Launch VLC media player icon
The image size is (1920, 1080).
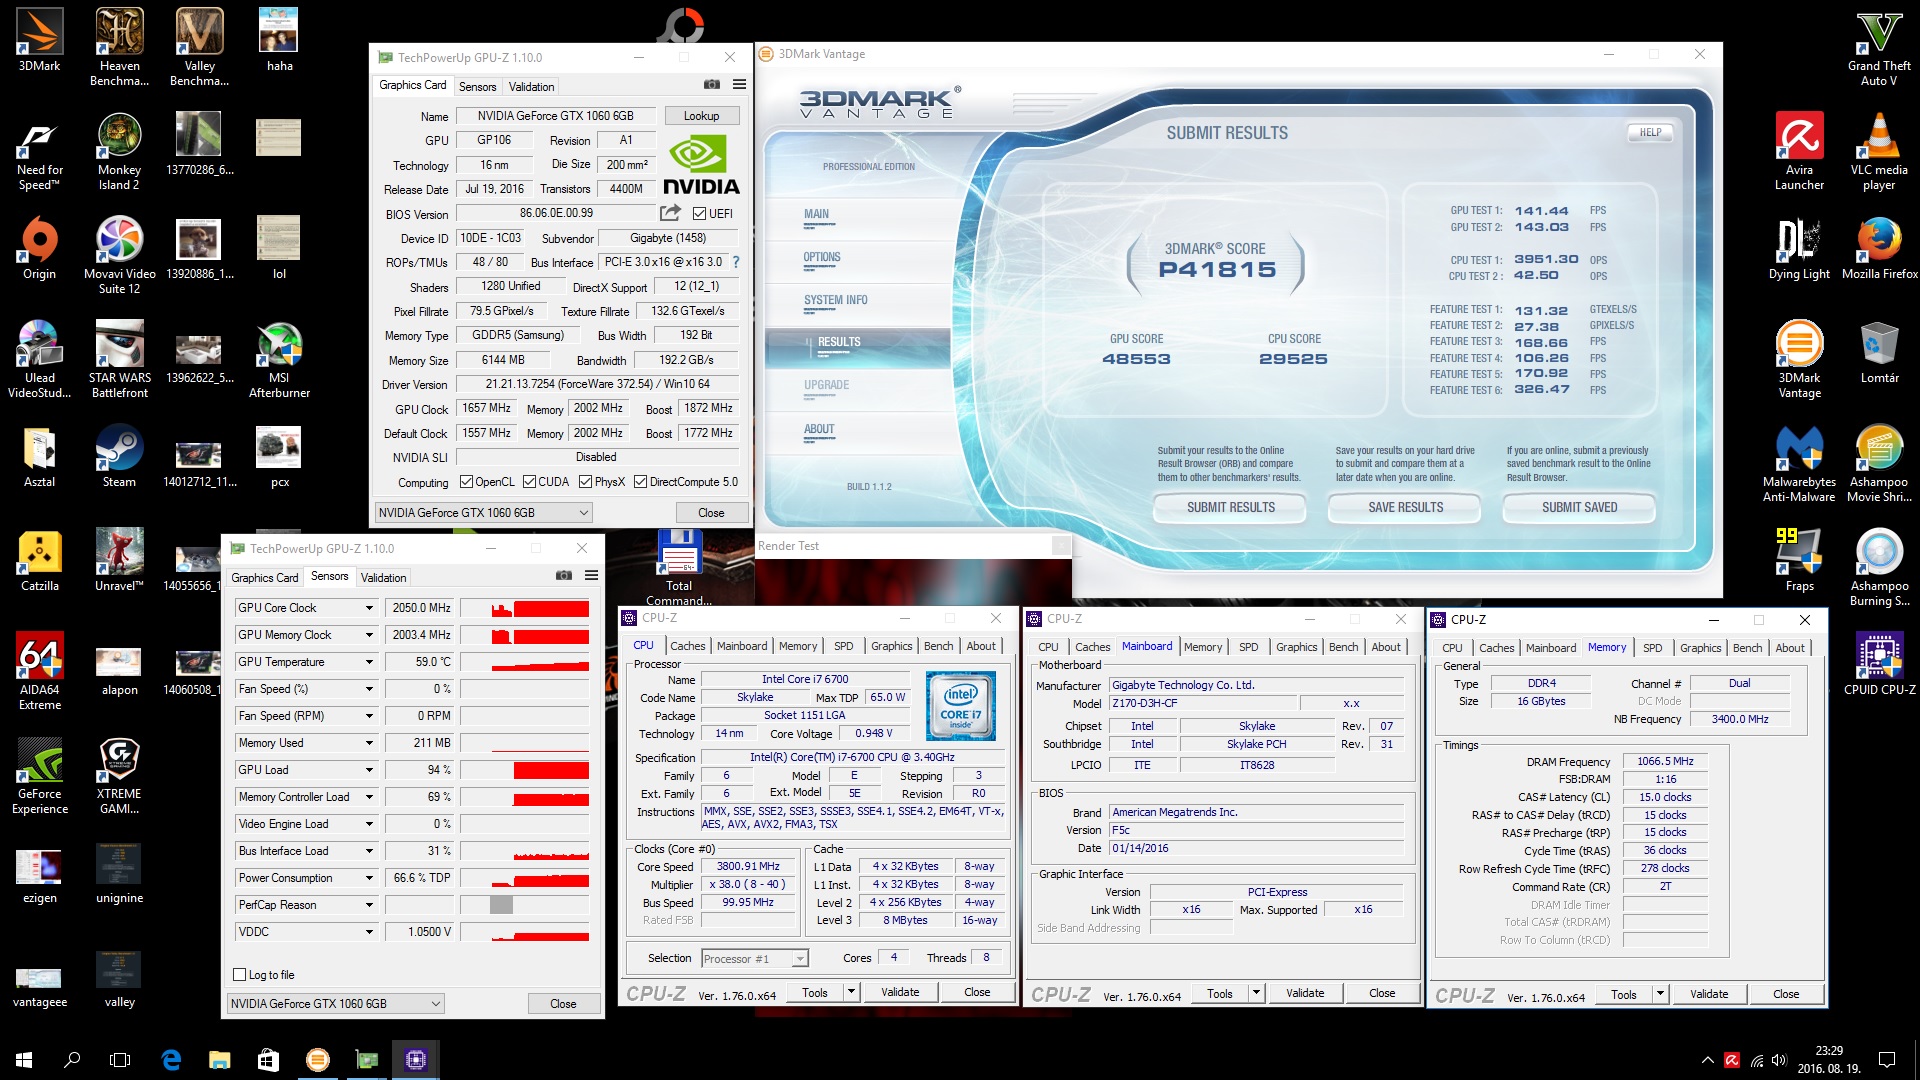point(1879,150)
